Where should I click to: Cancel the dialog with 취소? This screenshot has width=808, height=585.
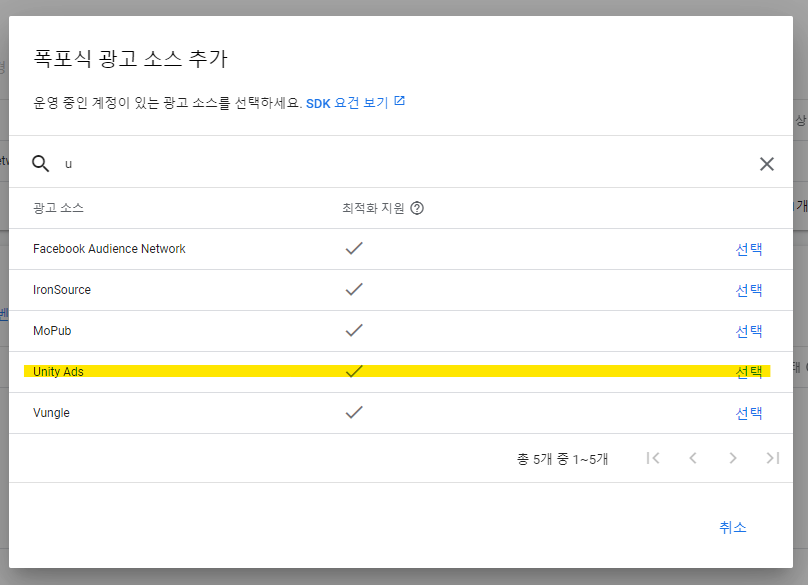click(x=733, y=527)
